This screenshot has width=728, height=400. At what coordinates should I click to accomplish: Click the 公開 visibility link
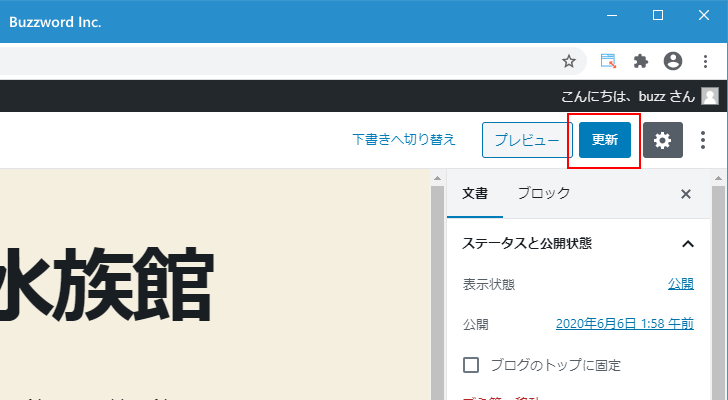pos(681,284)
